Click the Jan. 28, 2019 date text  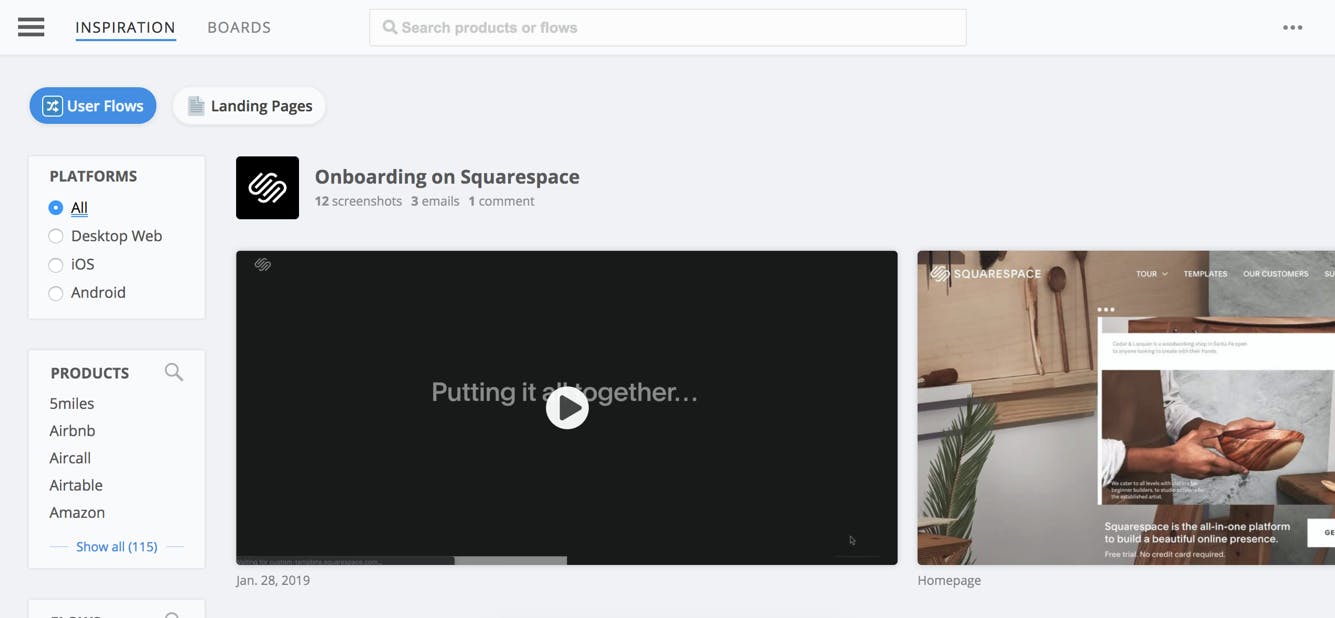273,580
